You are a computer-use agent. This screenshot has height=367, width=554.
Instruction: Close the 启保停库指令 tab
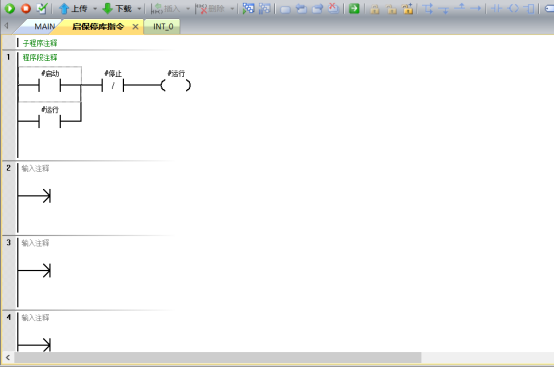tap(135, 26)
